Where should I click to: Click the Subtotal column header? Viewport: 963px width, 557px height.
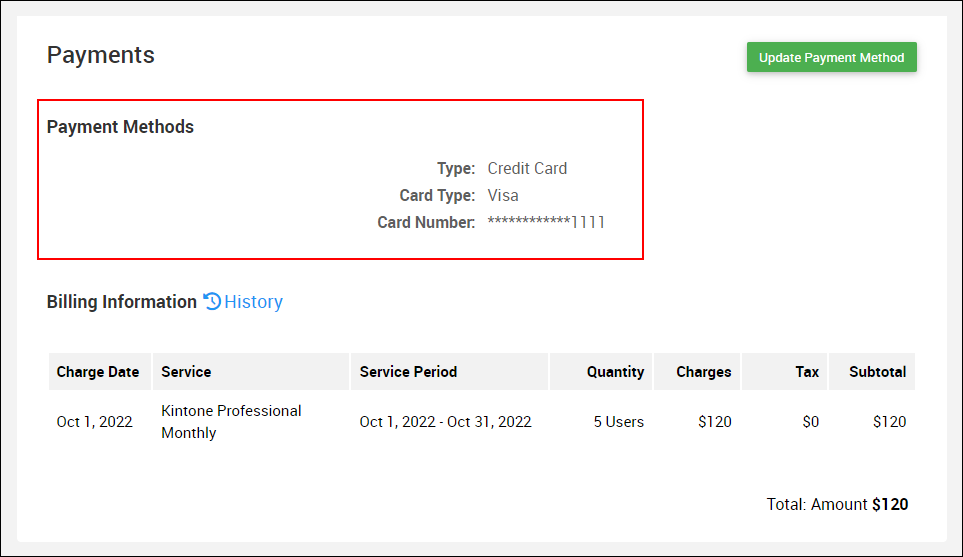click(x=877, y=372)
